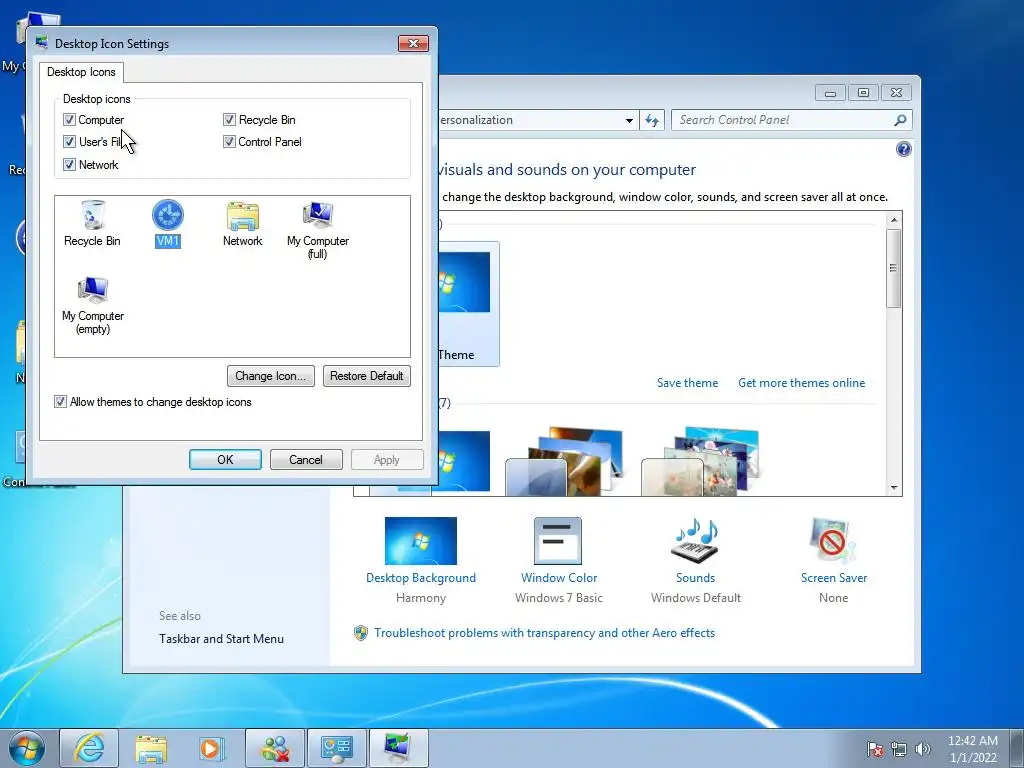Close the Personalization window
Image resolution: width=1024 pixels, height=768 pixels.
coord(897,93)
